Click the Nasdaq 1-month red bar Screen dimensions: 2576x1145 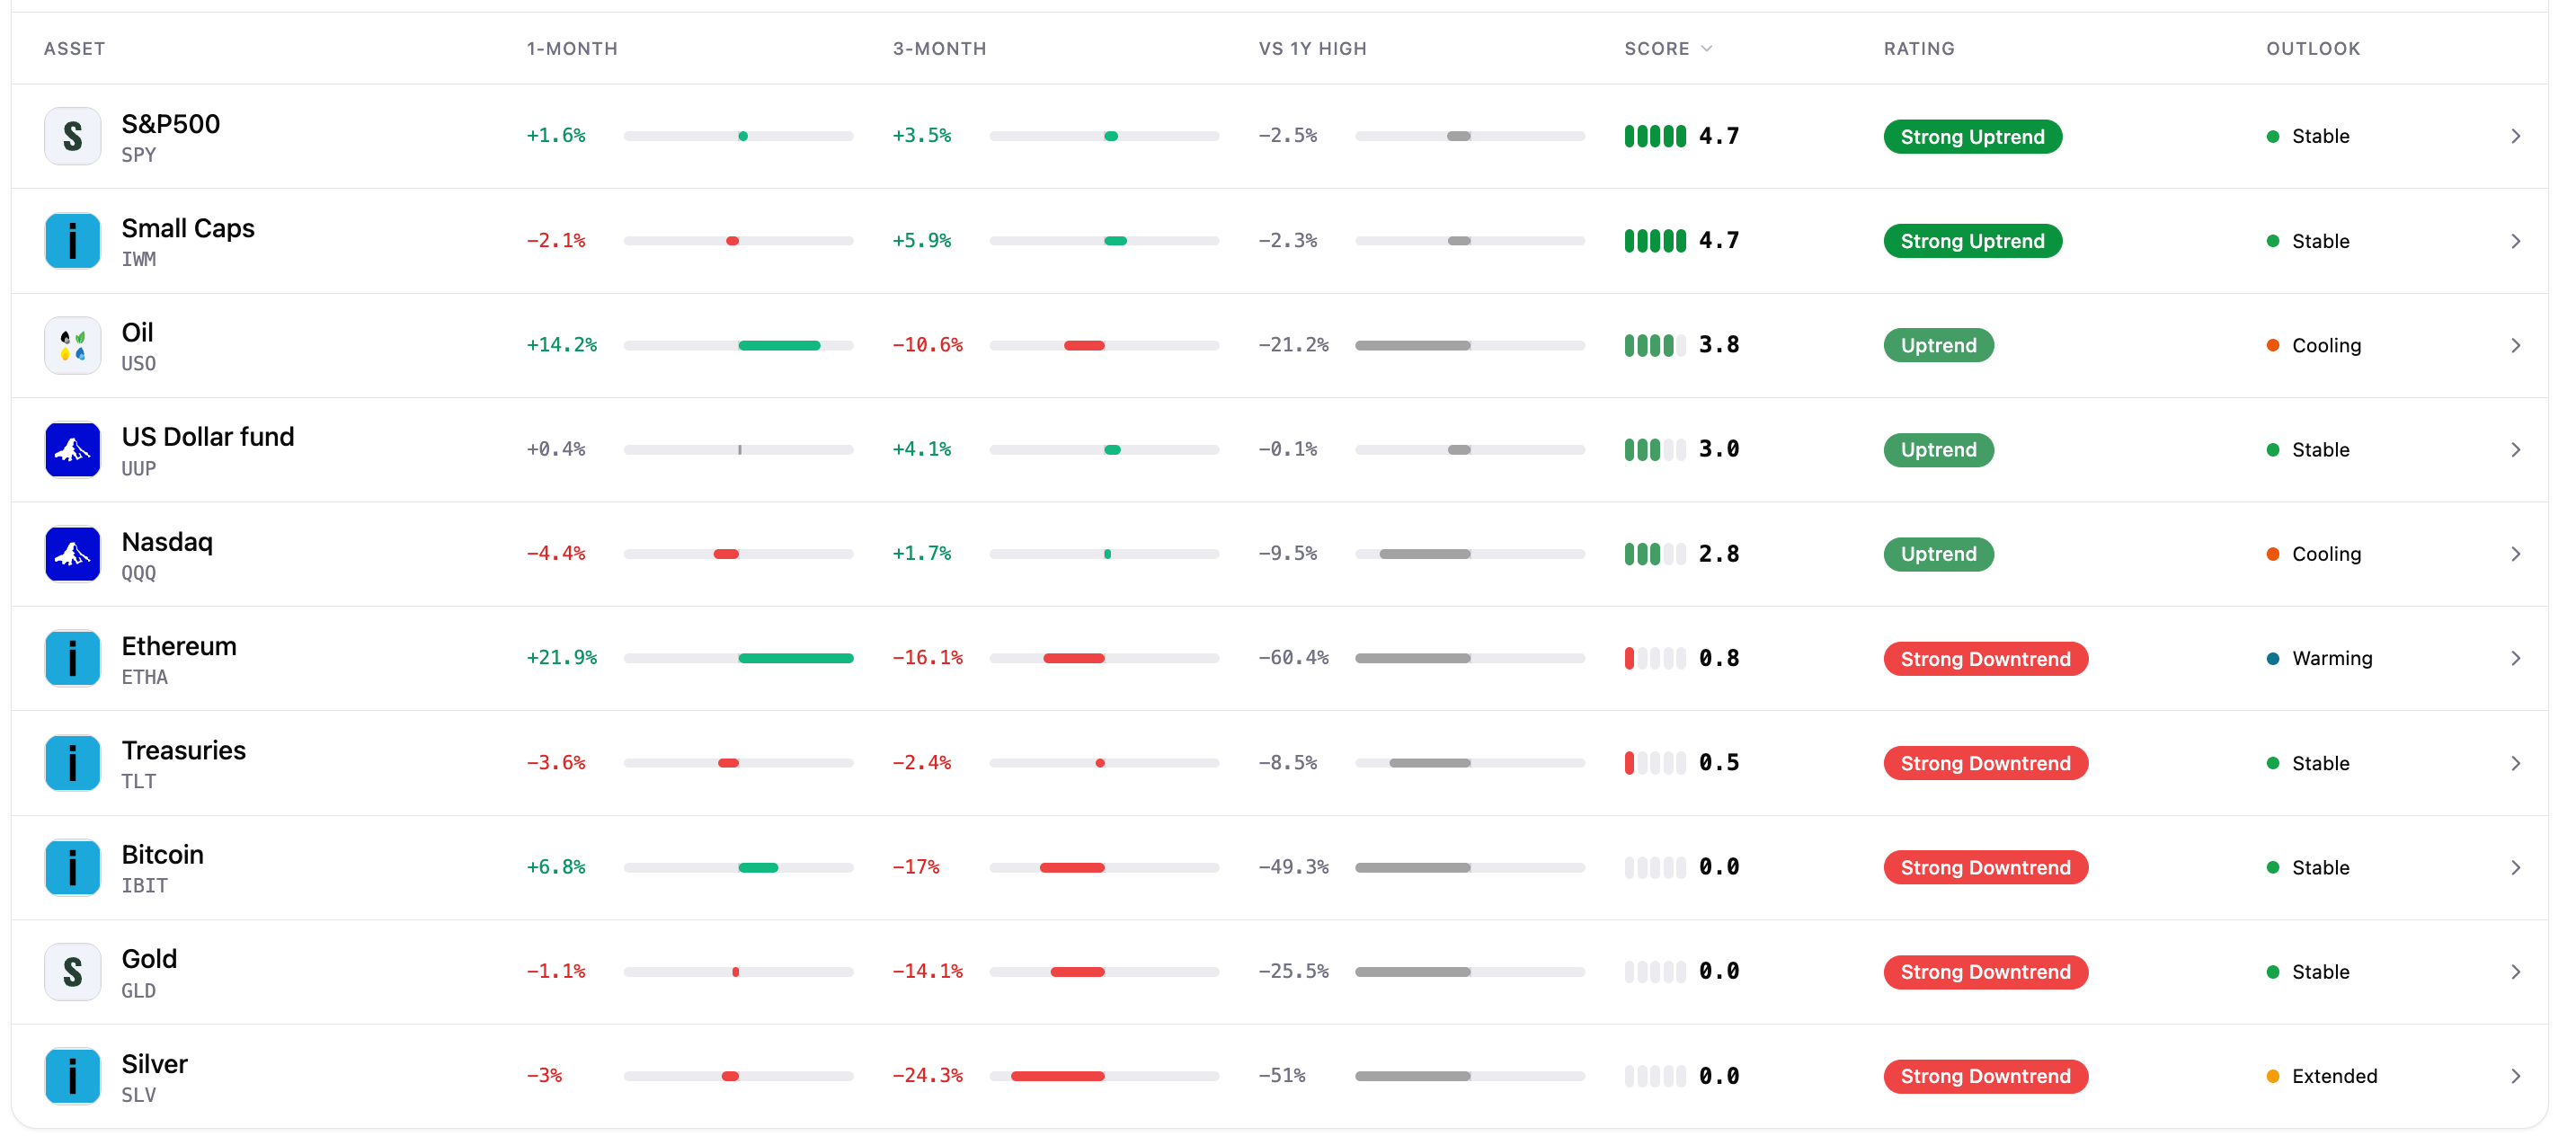coord(726,554)
